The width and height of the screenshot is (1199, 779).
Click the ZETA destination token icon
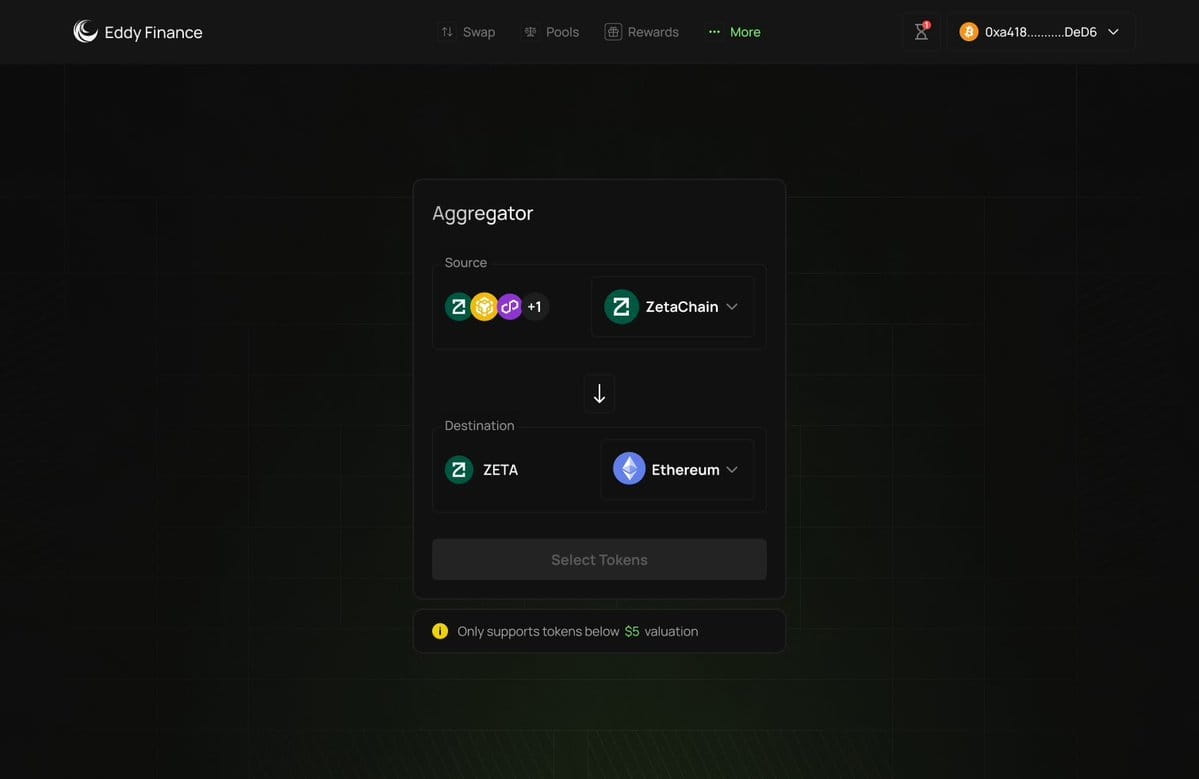(x=459, y=469)
